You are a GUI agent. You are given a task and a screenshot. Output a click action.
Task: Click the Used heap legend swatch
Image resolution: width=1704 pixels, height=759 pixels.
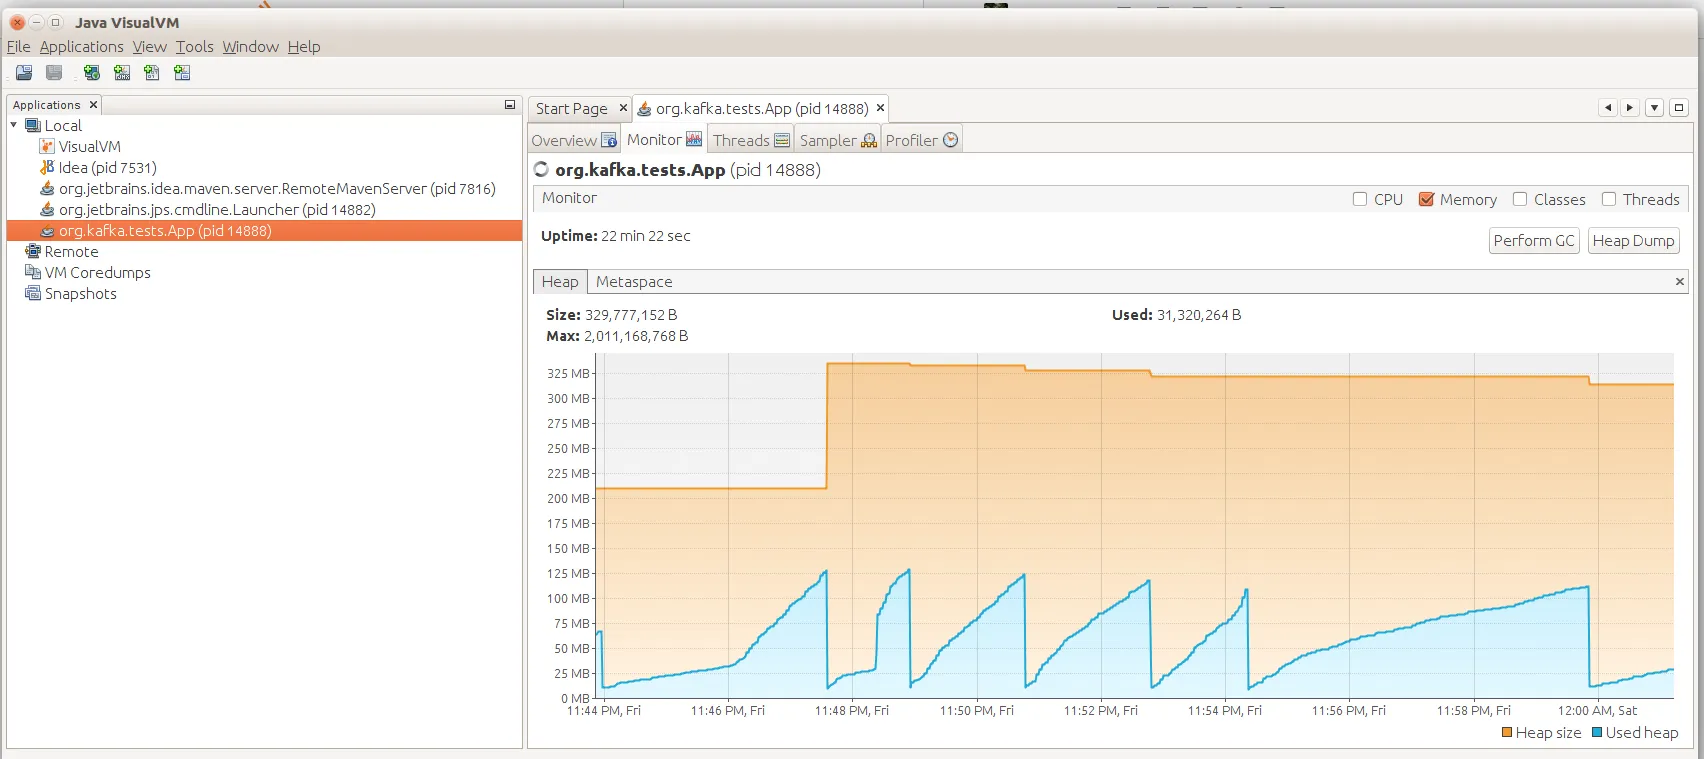(x=1597, y=733)
